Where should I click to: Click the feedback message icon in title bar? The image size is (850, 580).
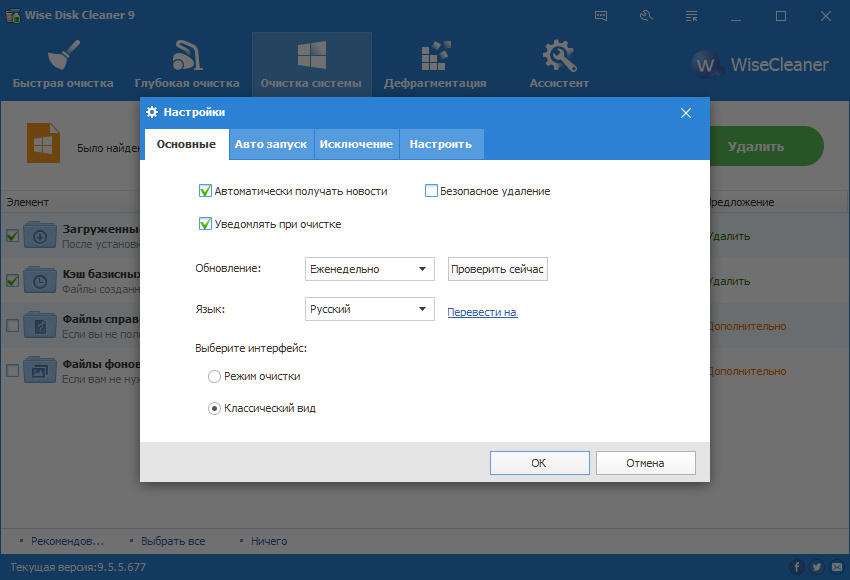click(x=601, y=16)
